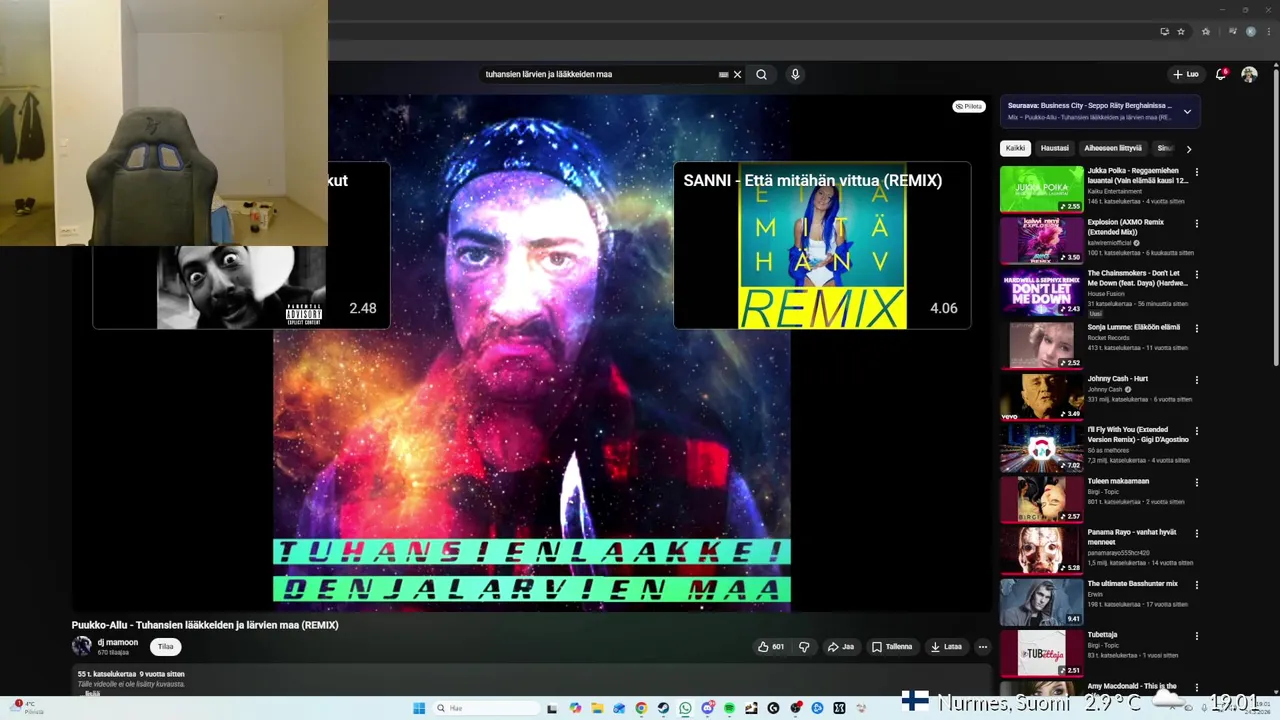This screenshot has width=1280, height=720.
Task: Like the video with thumbs up
Action: 771,647
